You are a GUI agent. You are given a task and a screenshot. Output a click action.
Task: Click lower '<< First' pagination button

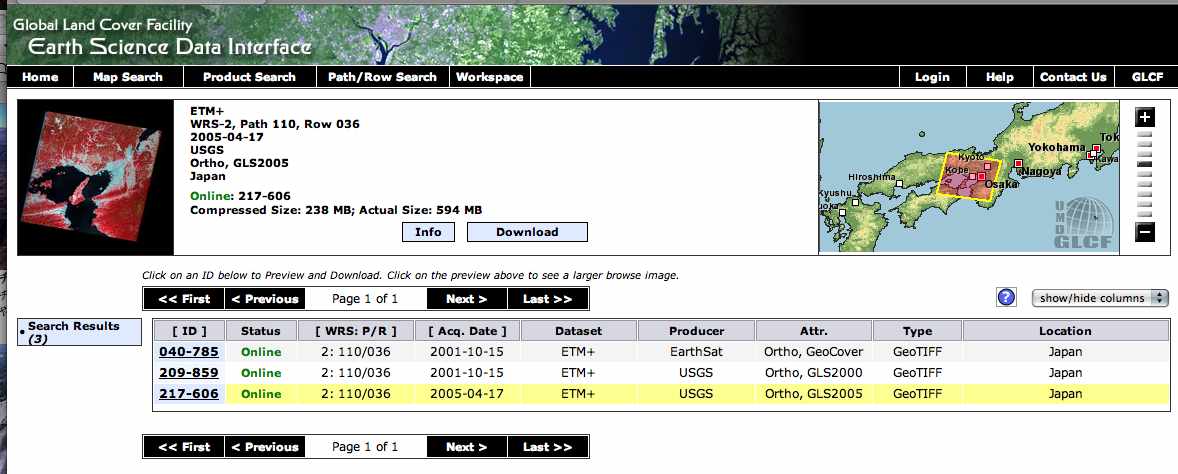click(x=184, y=447)
